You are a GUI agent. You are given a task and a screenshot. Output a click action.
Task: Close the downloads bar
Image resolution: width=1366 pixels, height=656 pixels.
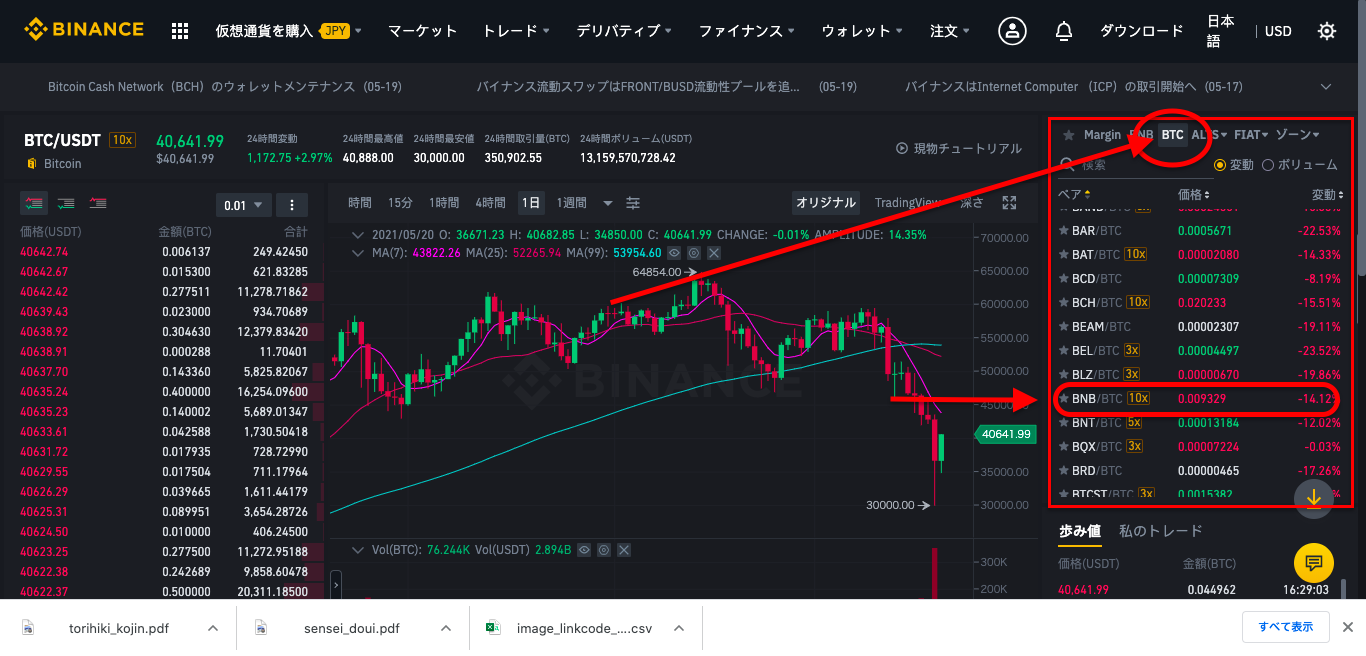[x=1347, y=628]
